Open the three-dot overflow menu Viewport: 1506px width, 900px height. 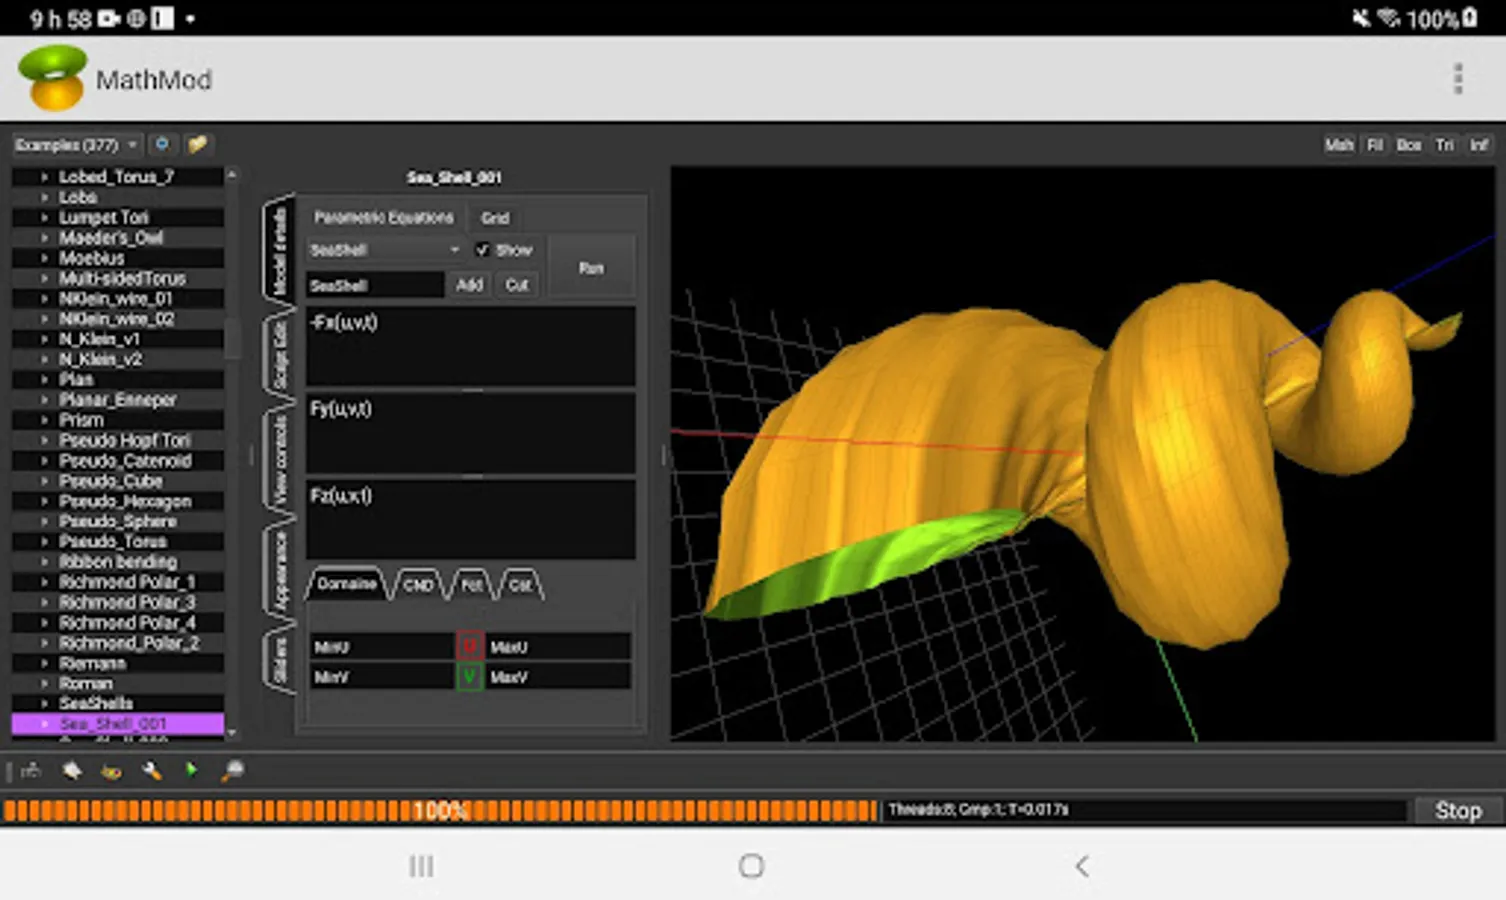point(1457,79)
